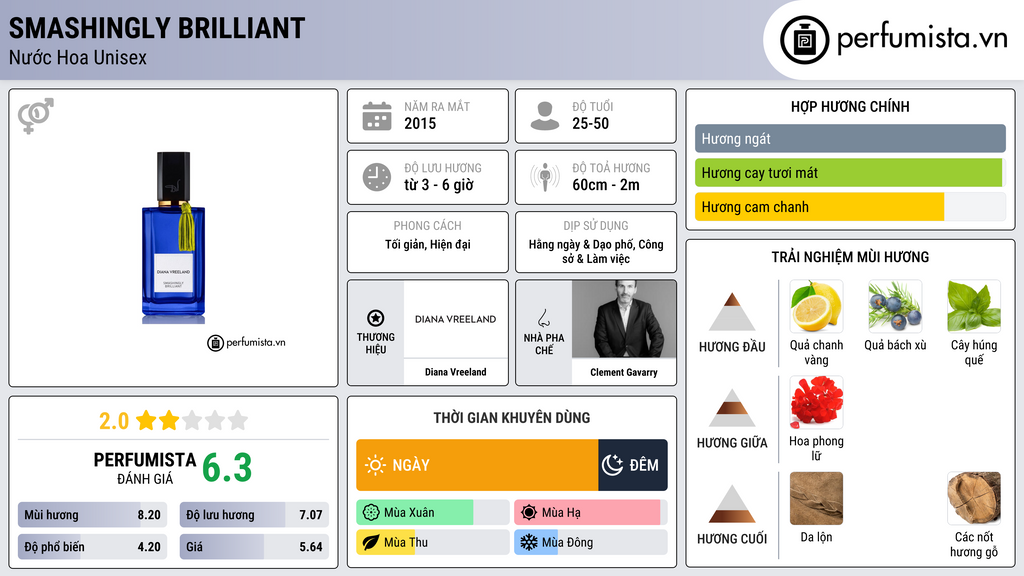Viewport: 1024px width, 576px height.
Task: Click the first gold rating star
Action: (146, 420)
